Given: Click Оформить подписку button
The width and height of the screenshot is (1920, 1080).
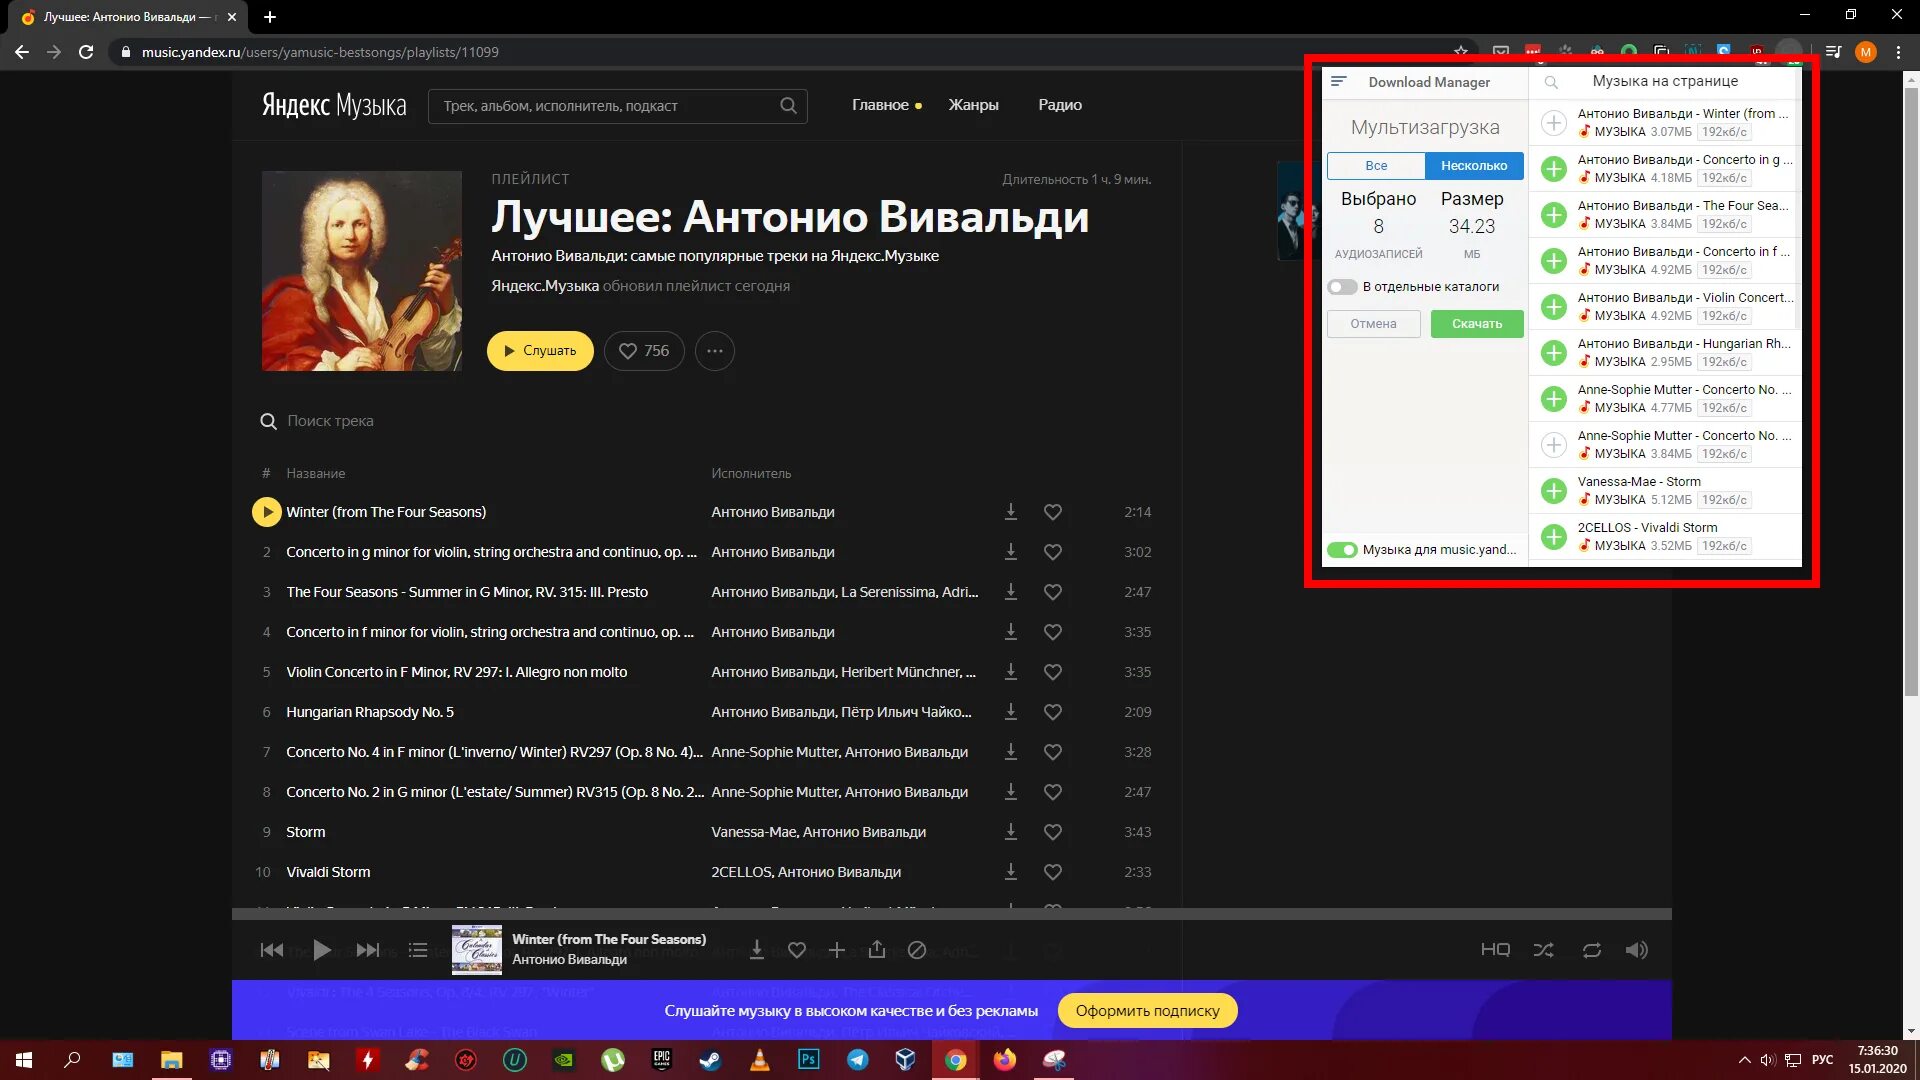Looking at the screenshot, I should [x=1147, y=1011].
